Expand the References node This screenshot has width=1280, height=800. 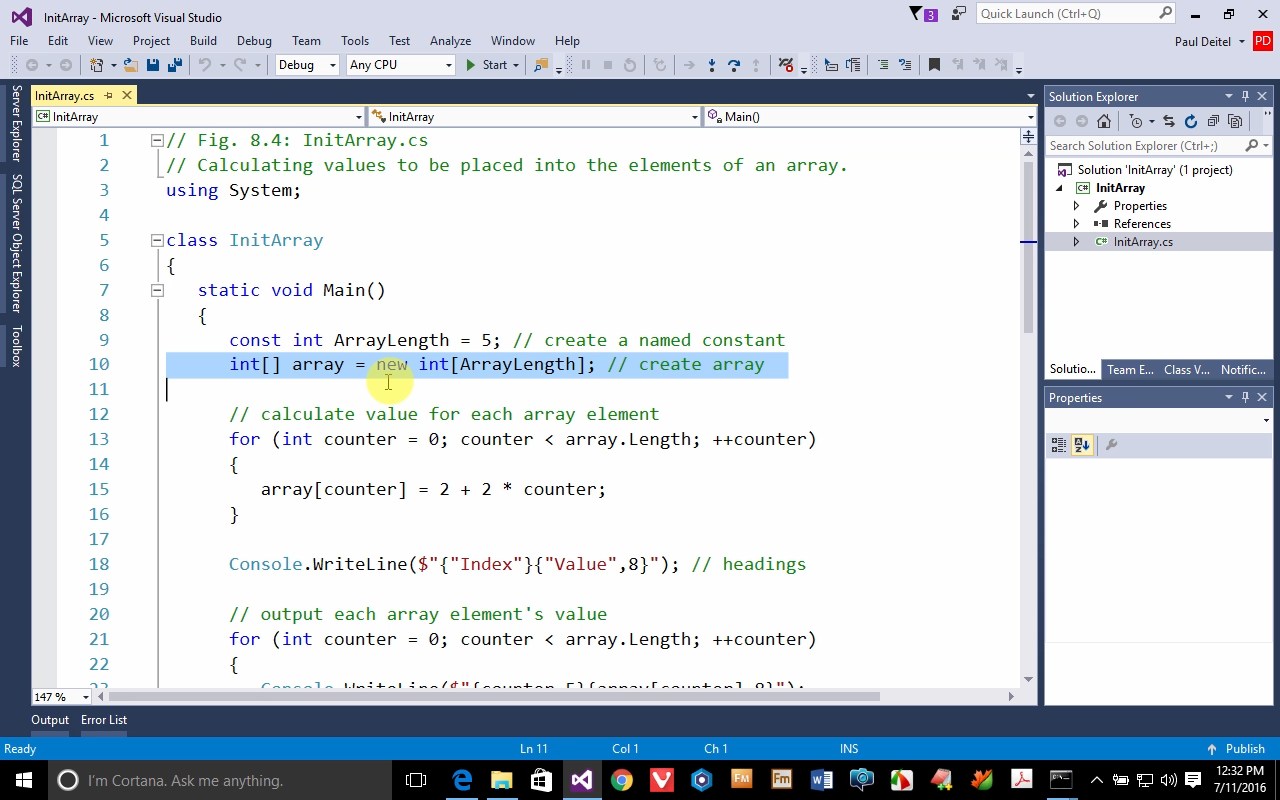pyautogui.click(x=1076, y=224)
